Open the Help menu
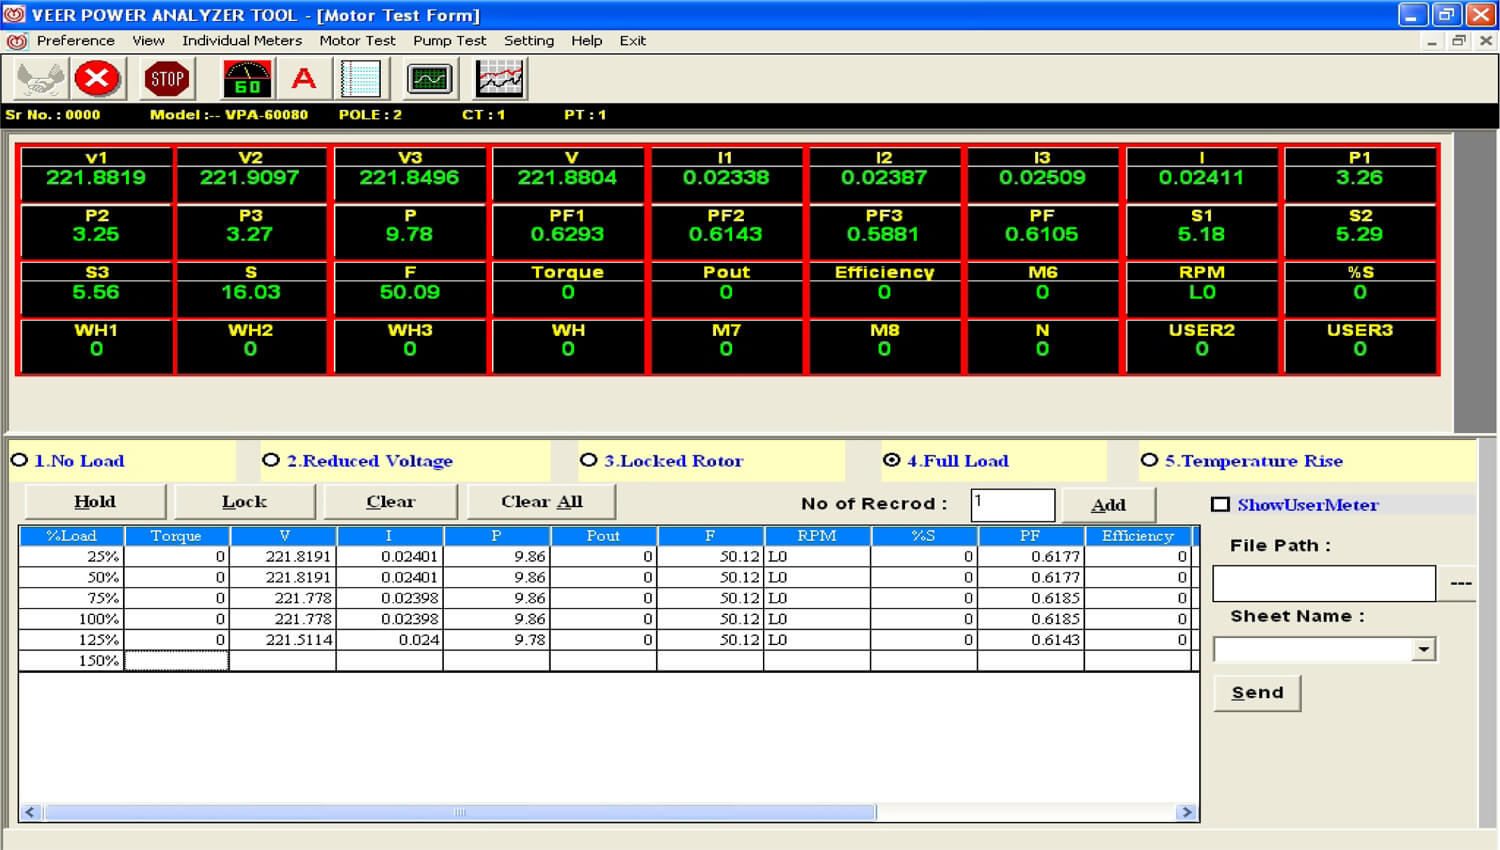This screenshot has height=850, width=1500. click(x=587, y=41)
